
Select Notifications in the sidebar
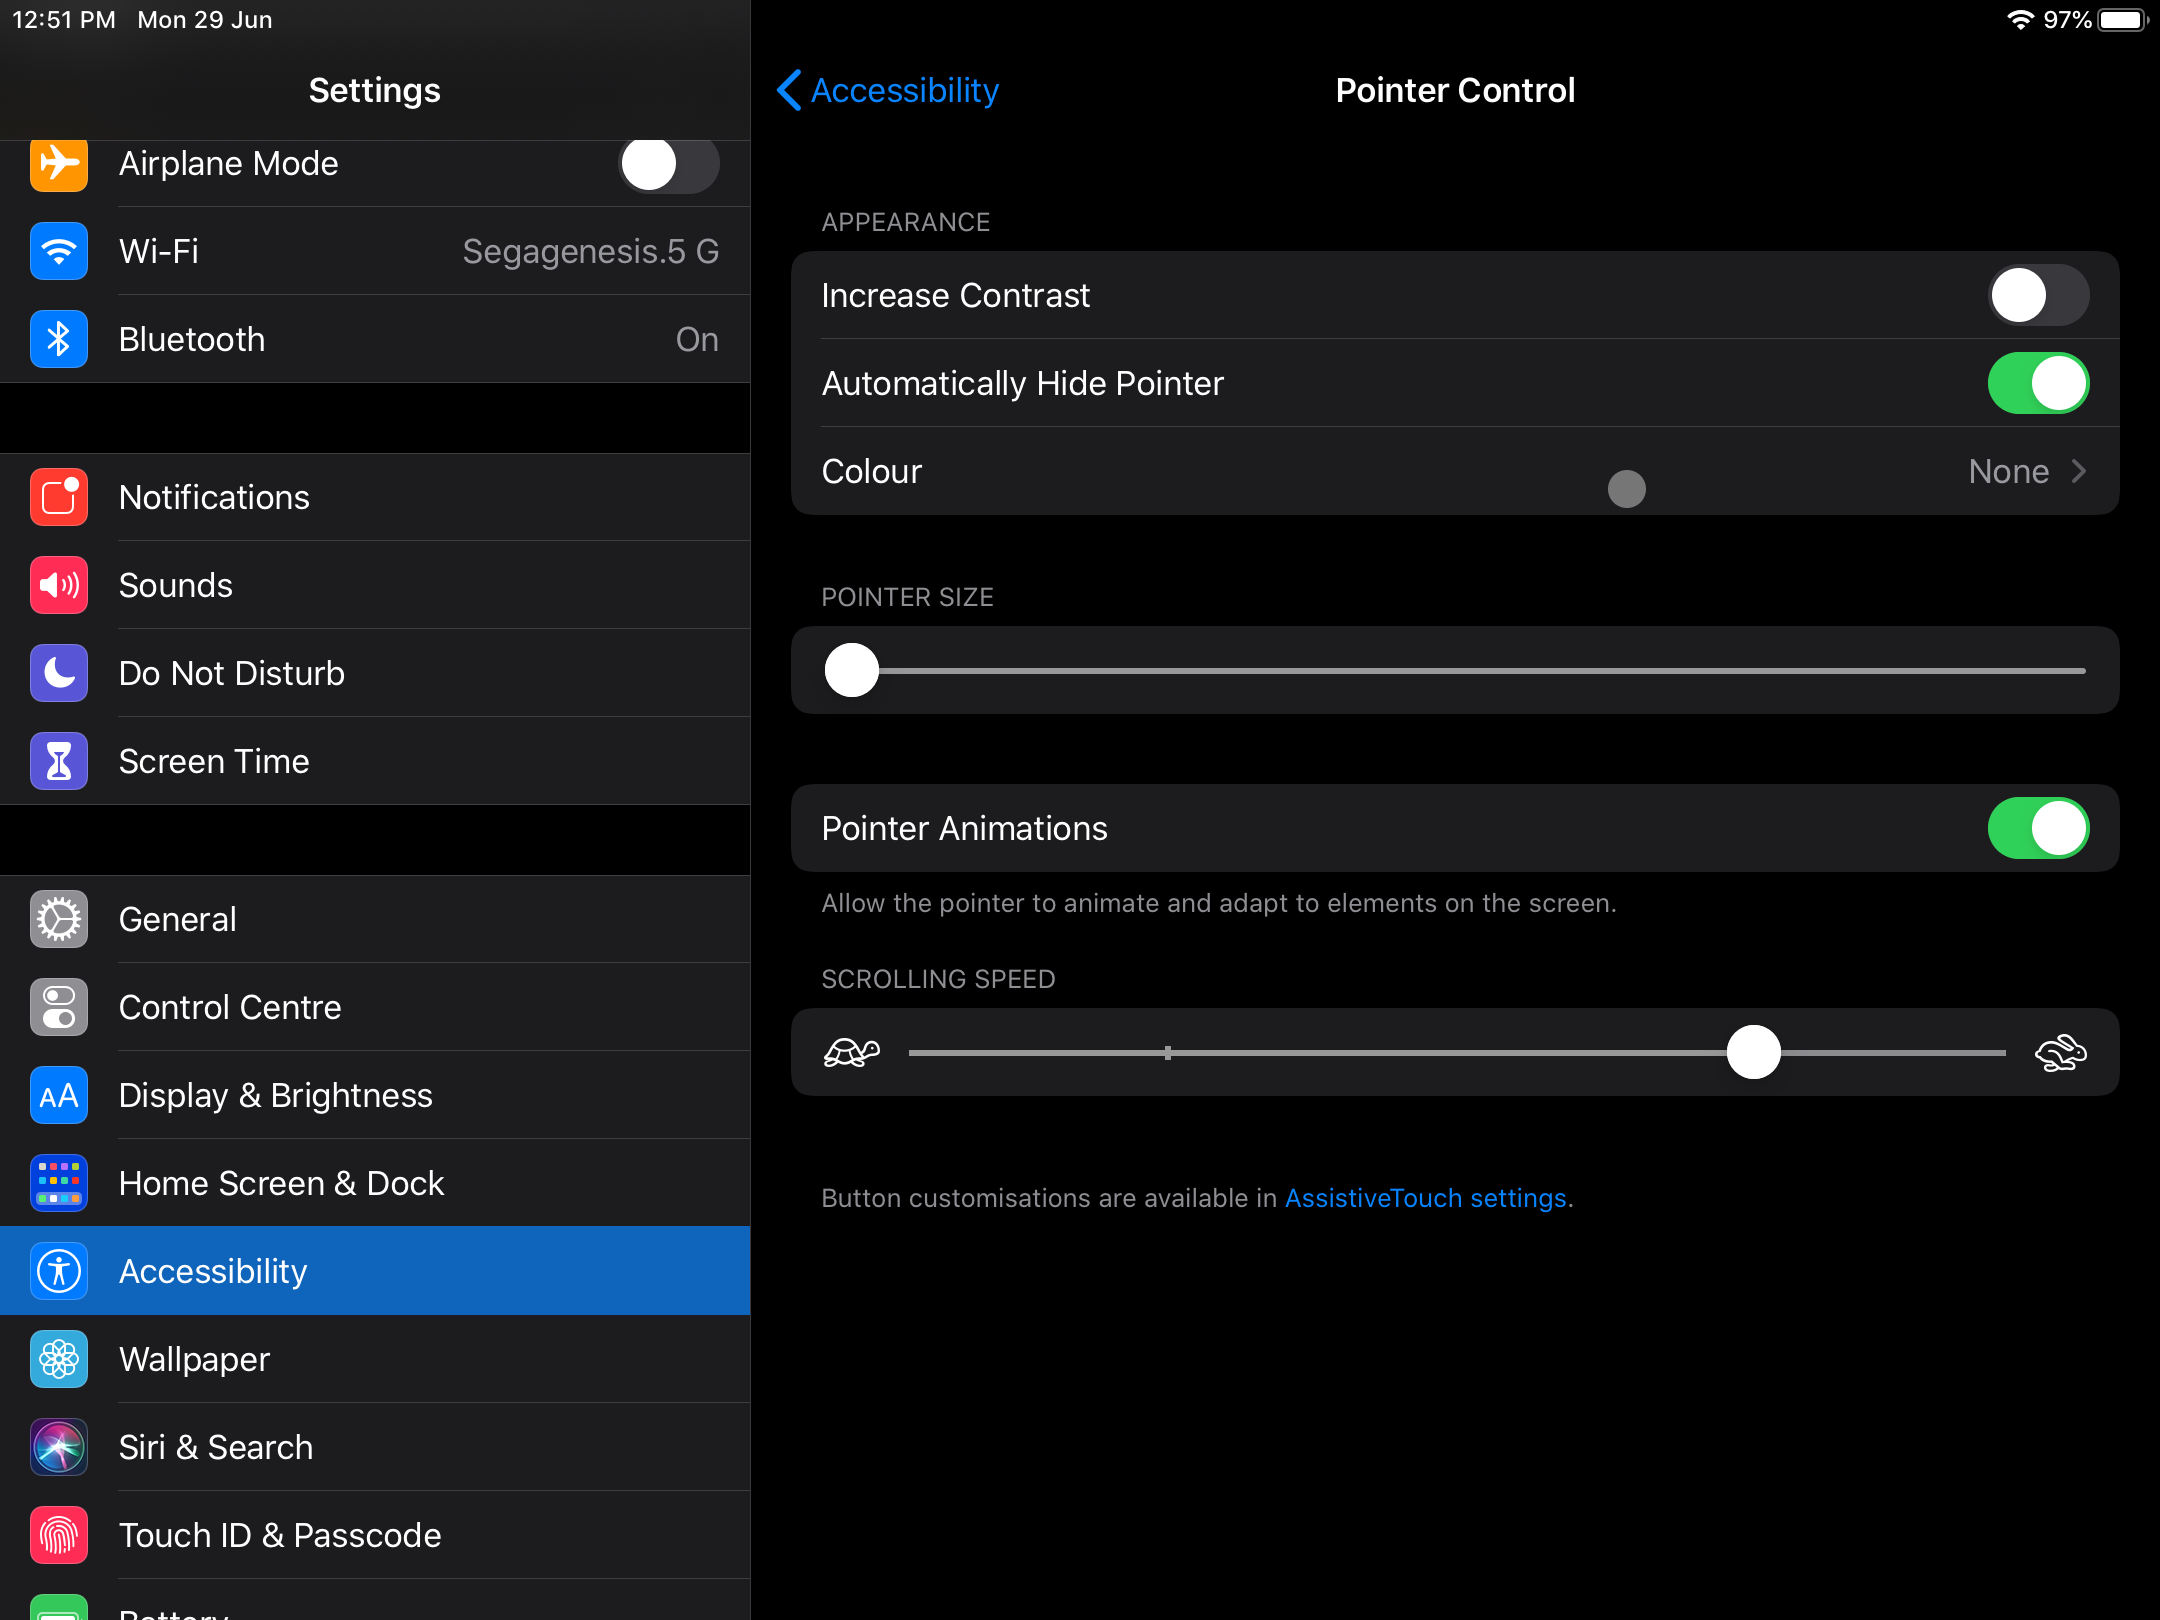(x=375, y=497)
